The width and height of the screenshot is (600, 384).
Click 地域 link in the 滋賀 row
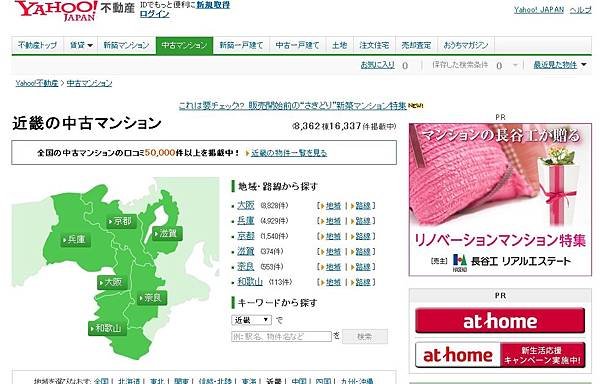click(333, 252)
